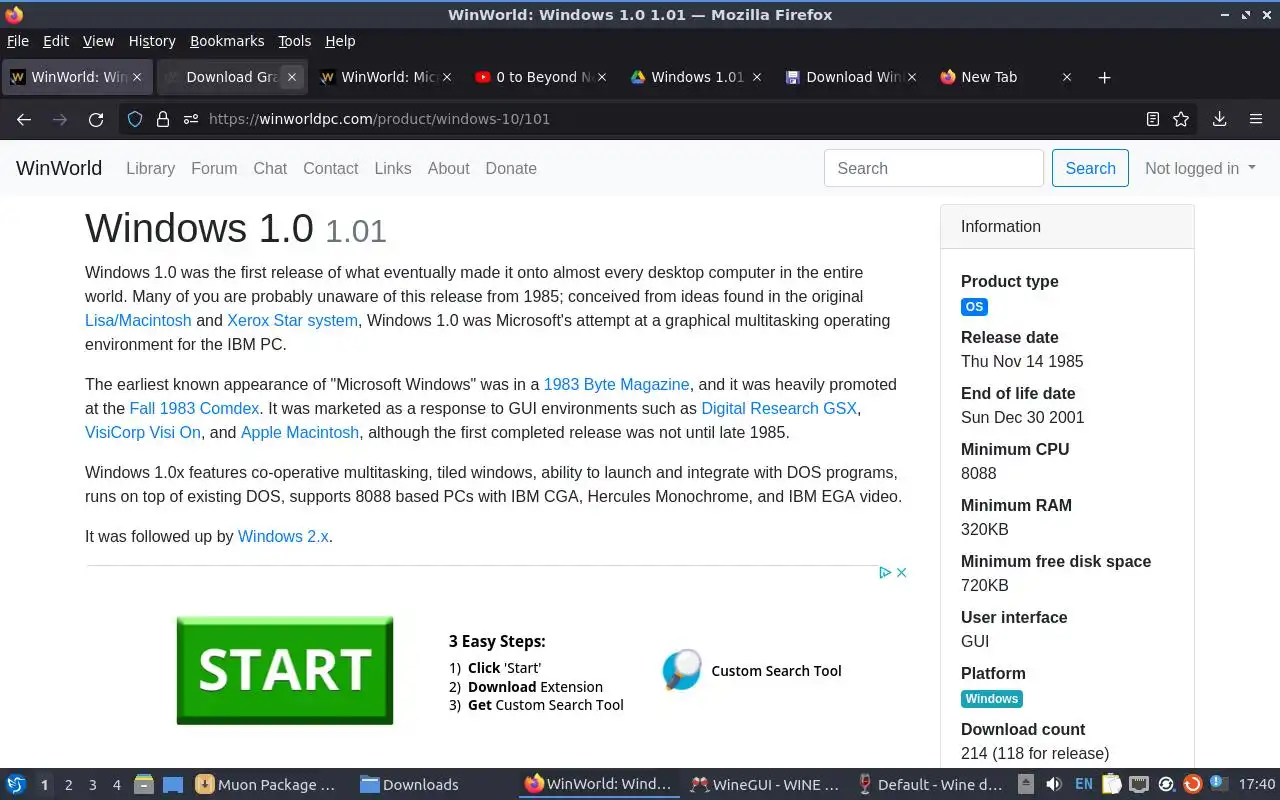Switch to the Windows 1.01 Drive tab
Screen dimensions: 1280x800
pos(695,77)
